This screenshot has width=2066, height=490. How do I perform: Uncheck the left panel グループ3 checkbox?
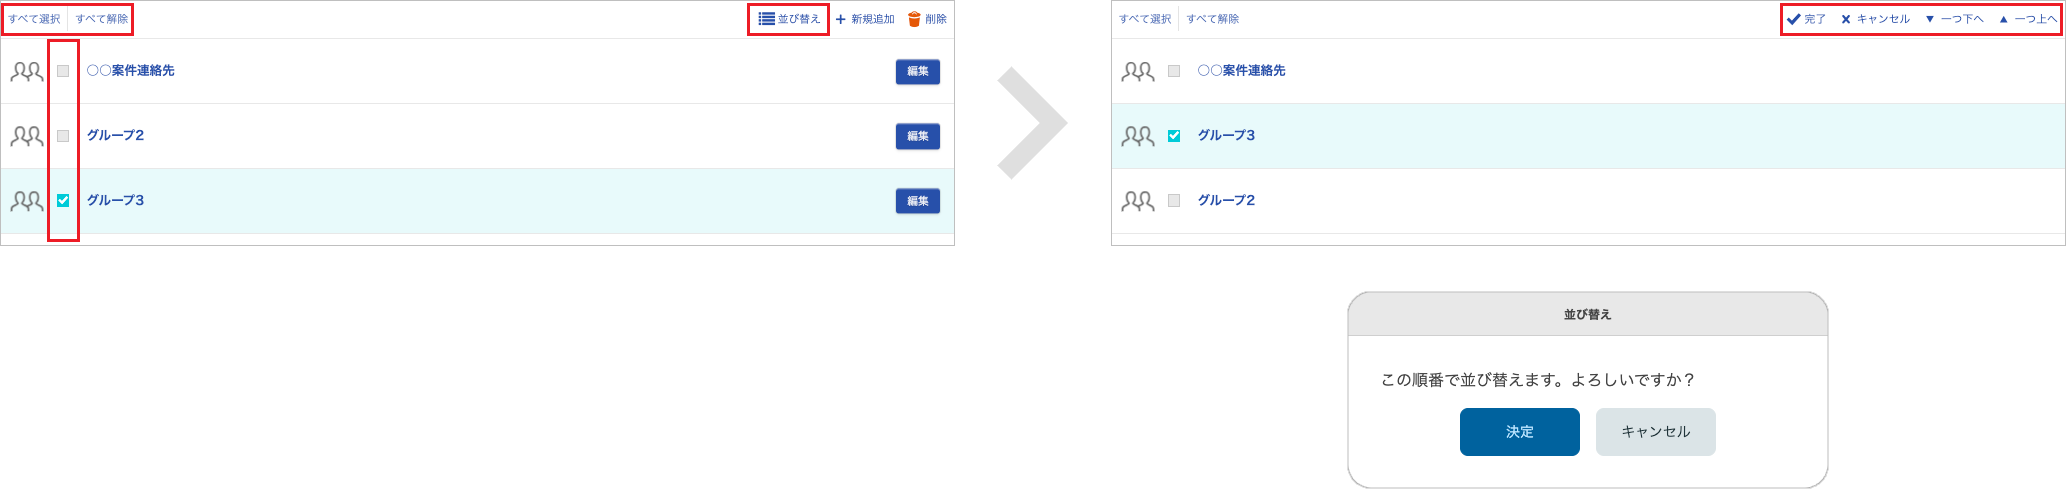[x=63, y=201]
